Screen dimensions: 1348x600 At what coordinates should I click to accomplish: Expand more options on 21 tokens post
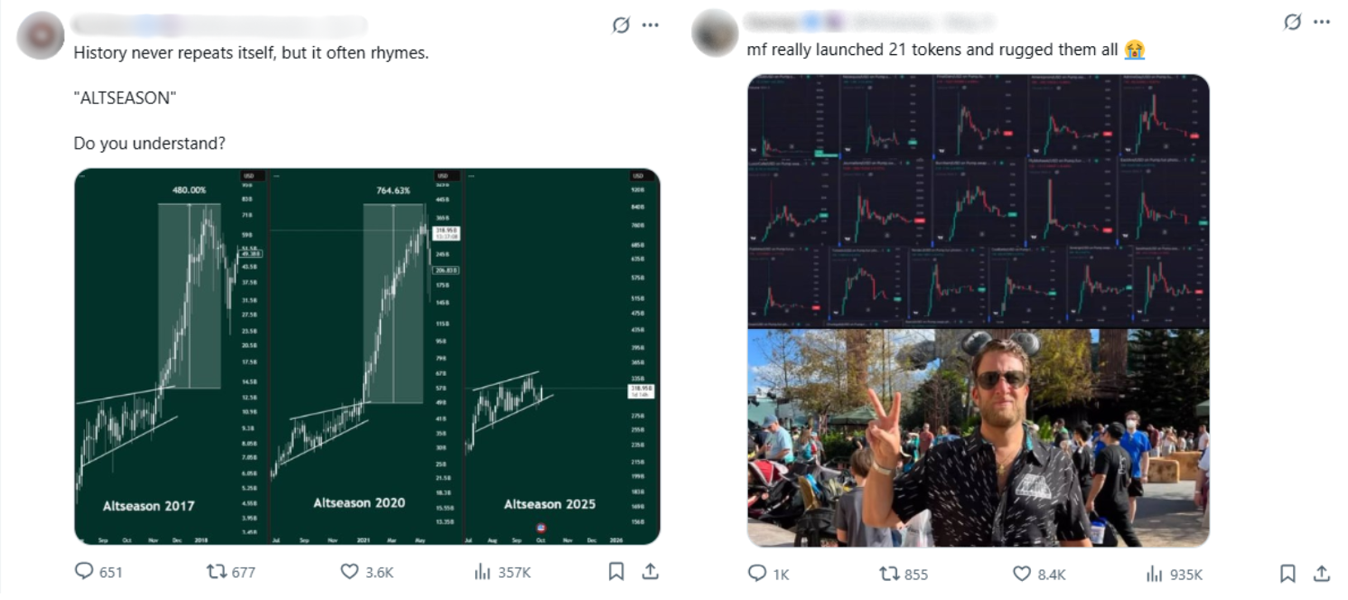coord(1322,22)
